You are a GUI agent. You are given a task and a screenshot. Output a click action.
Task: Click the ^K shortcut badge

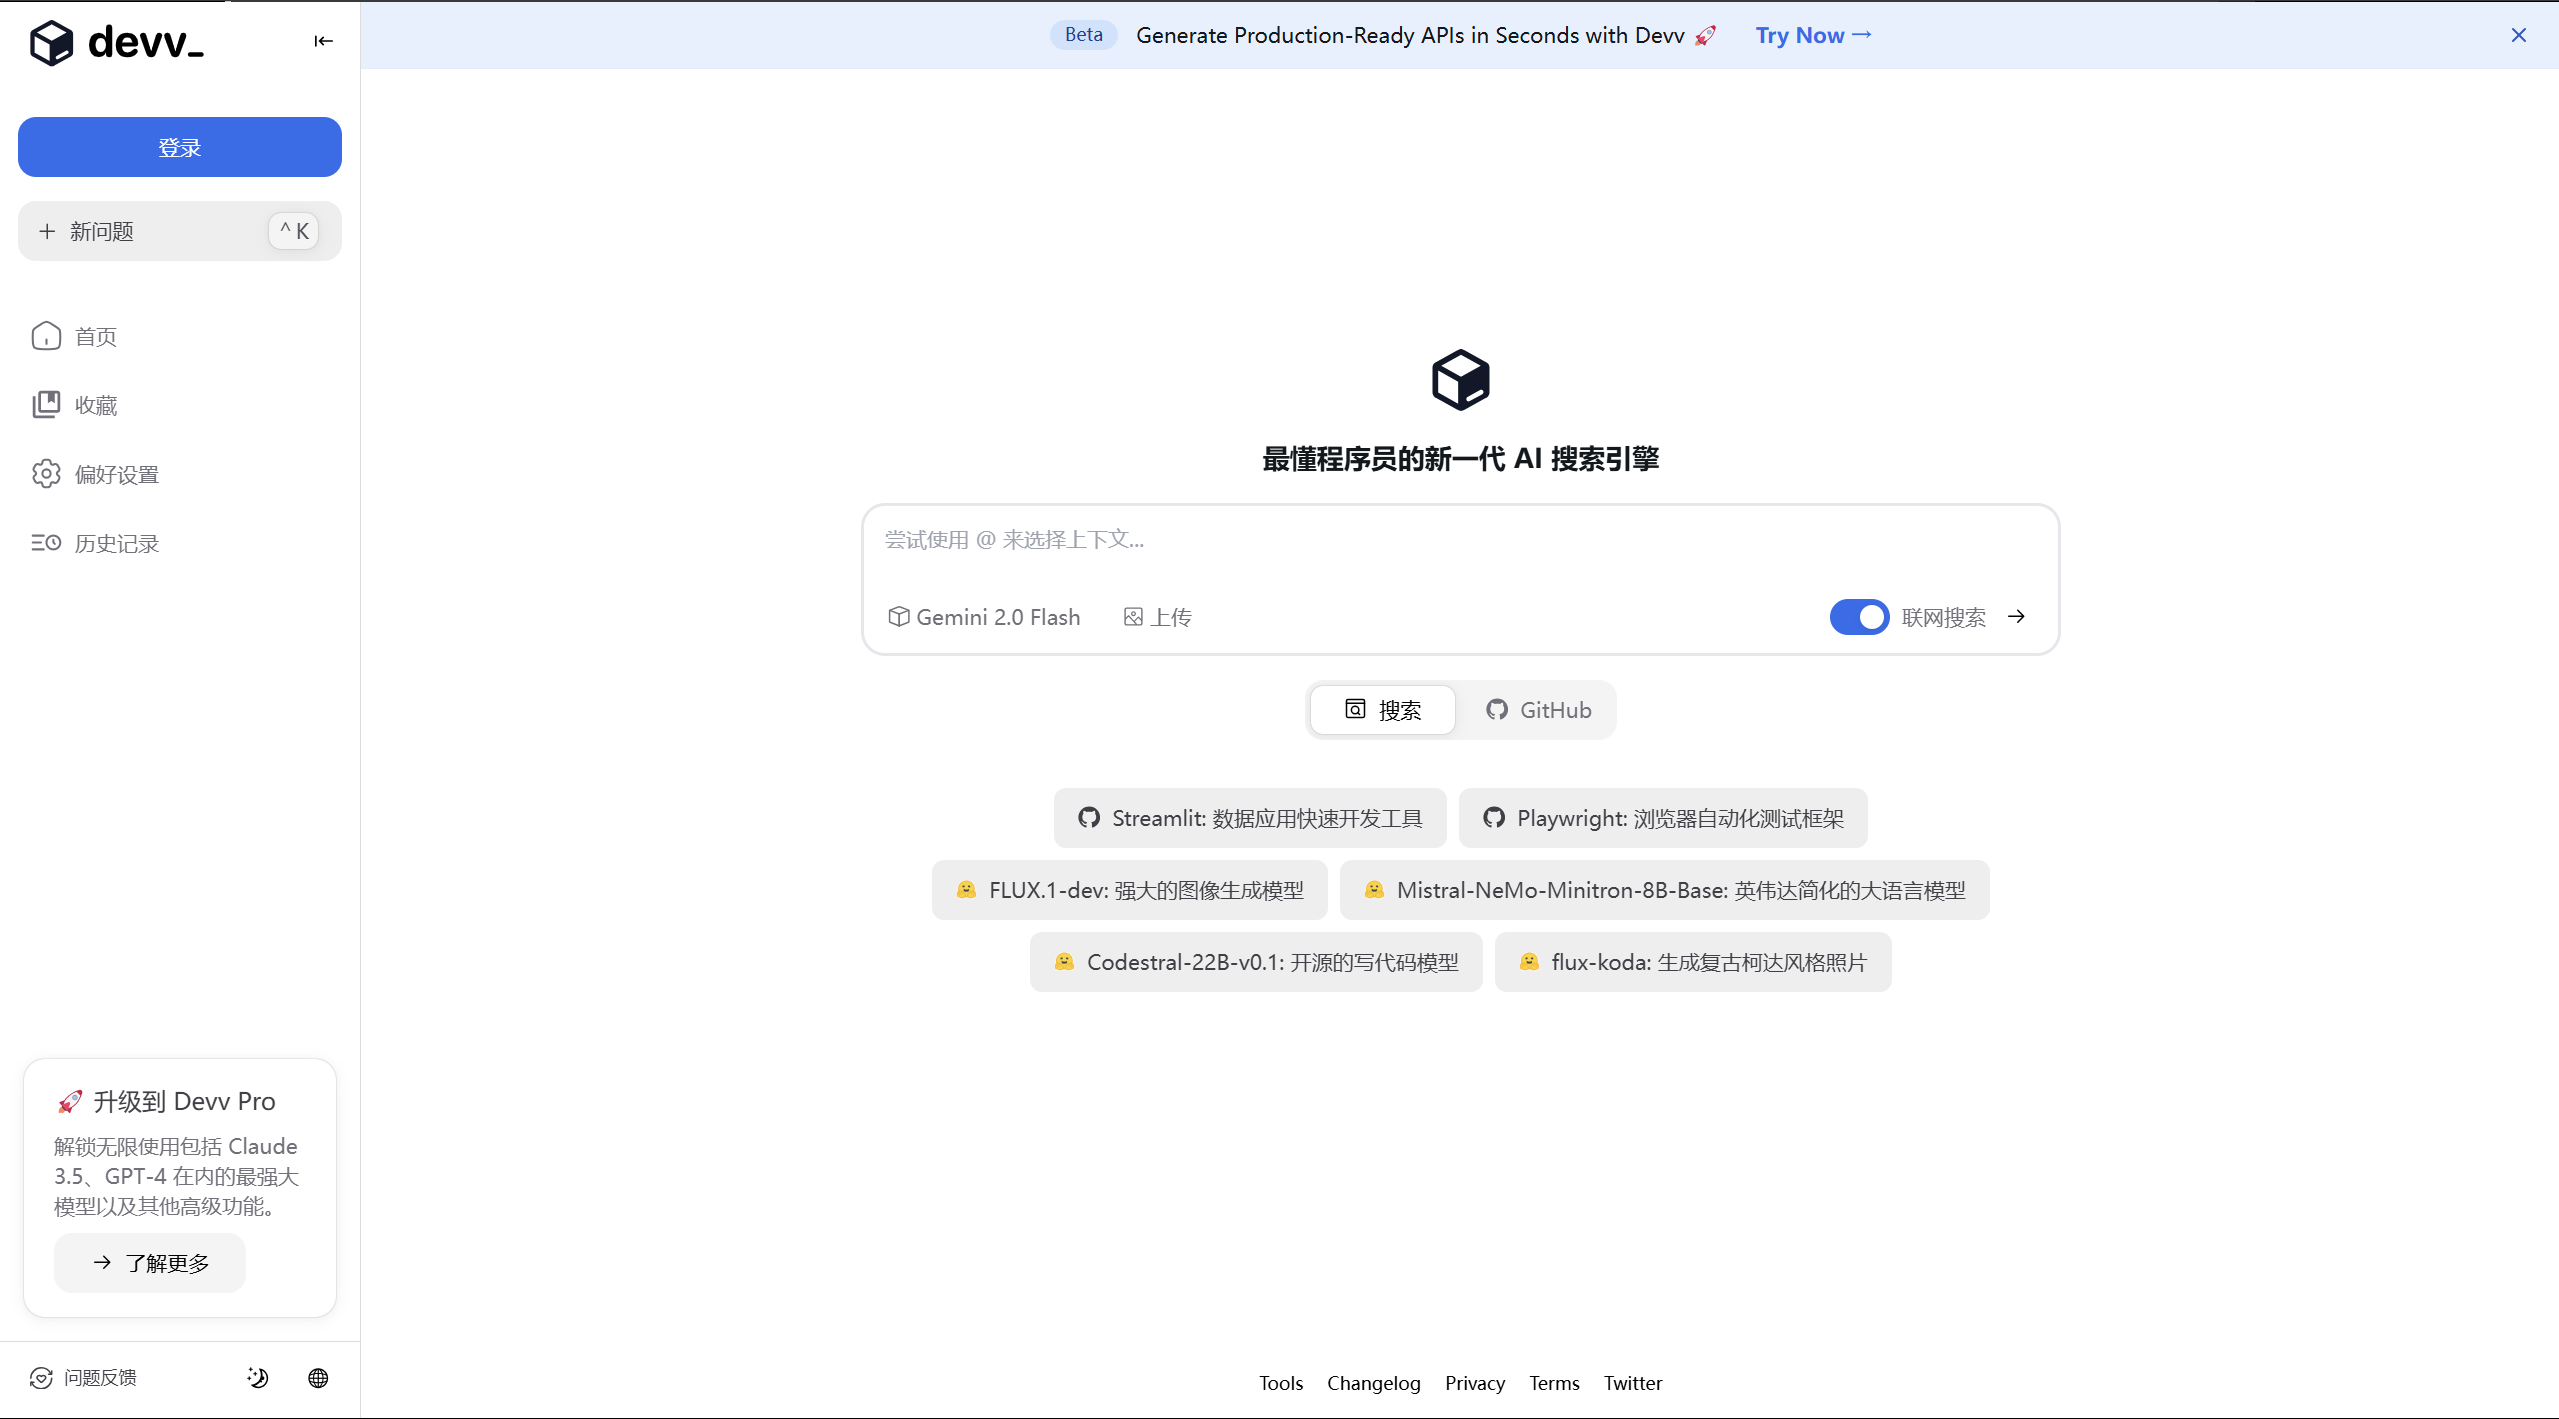[x=294, y=231]
